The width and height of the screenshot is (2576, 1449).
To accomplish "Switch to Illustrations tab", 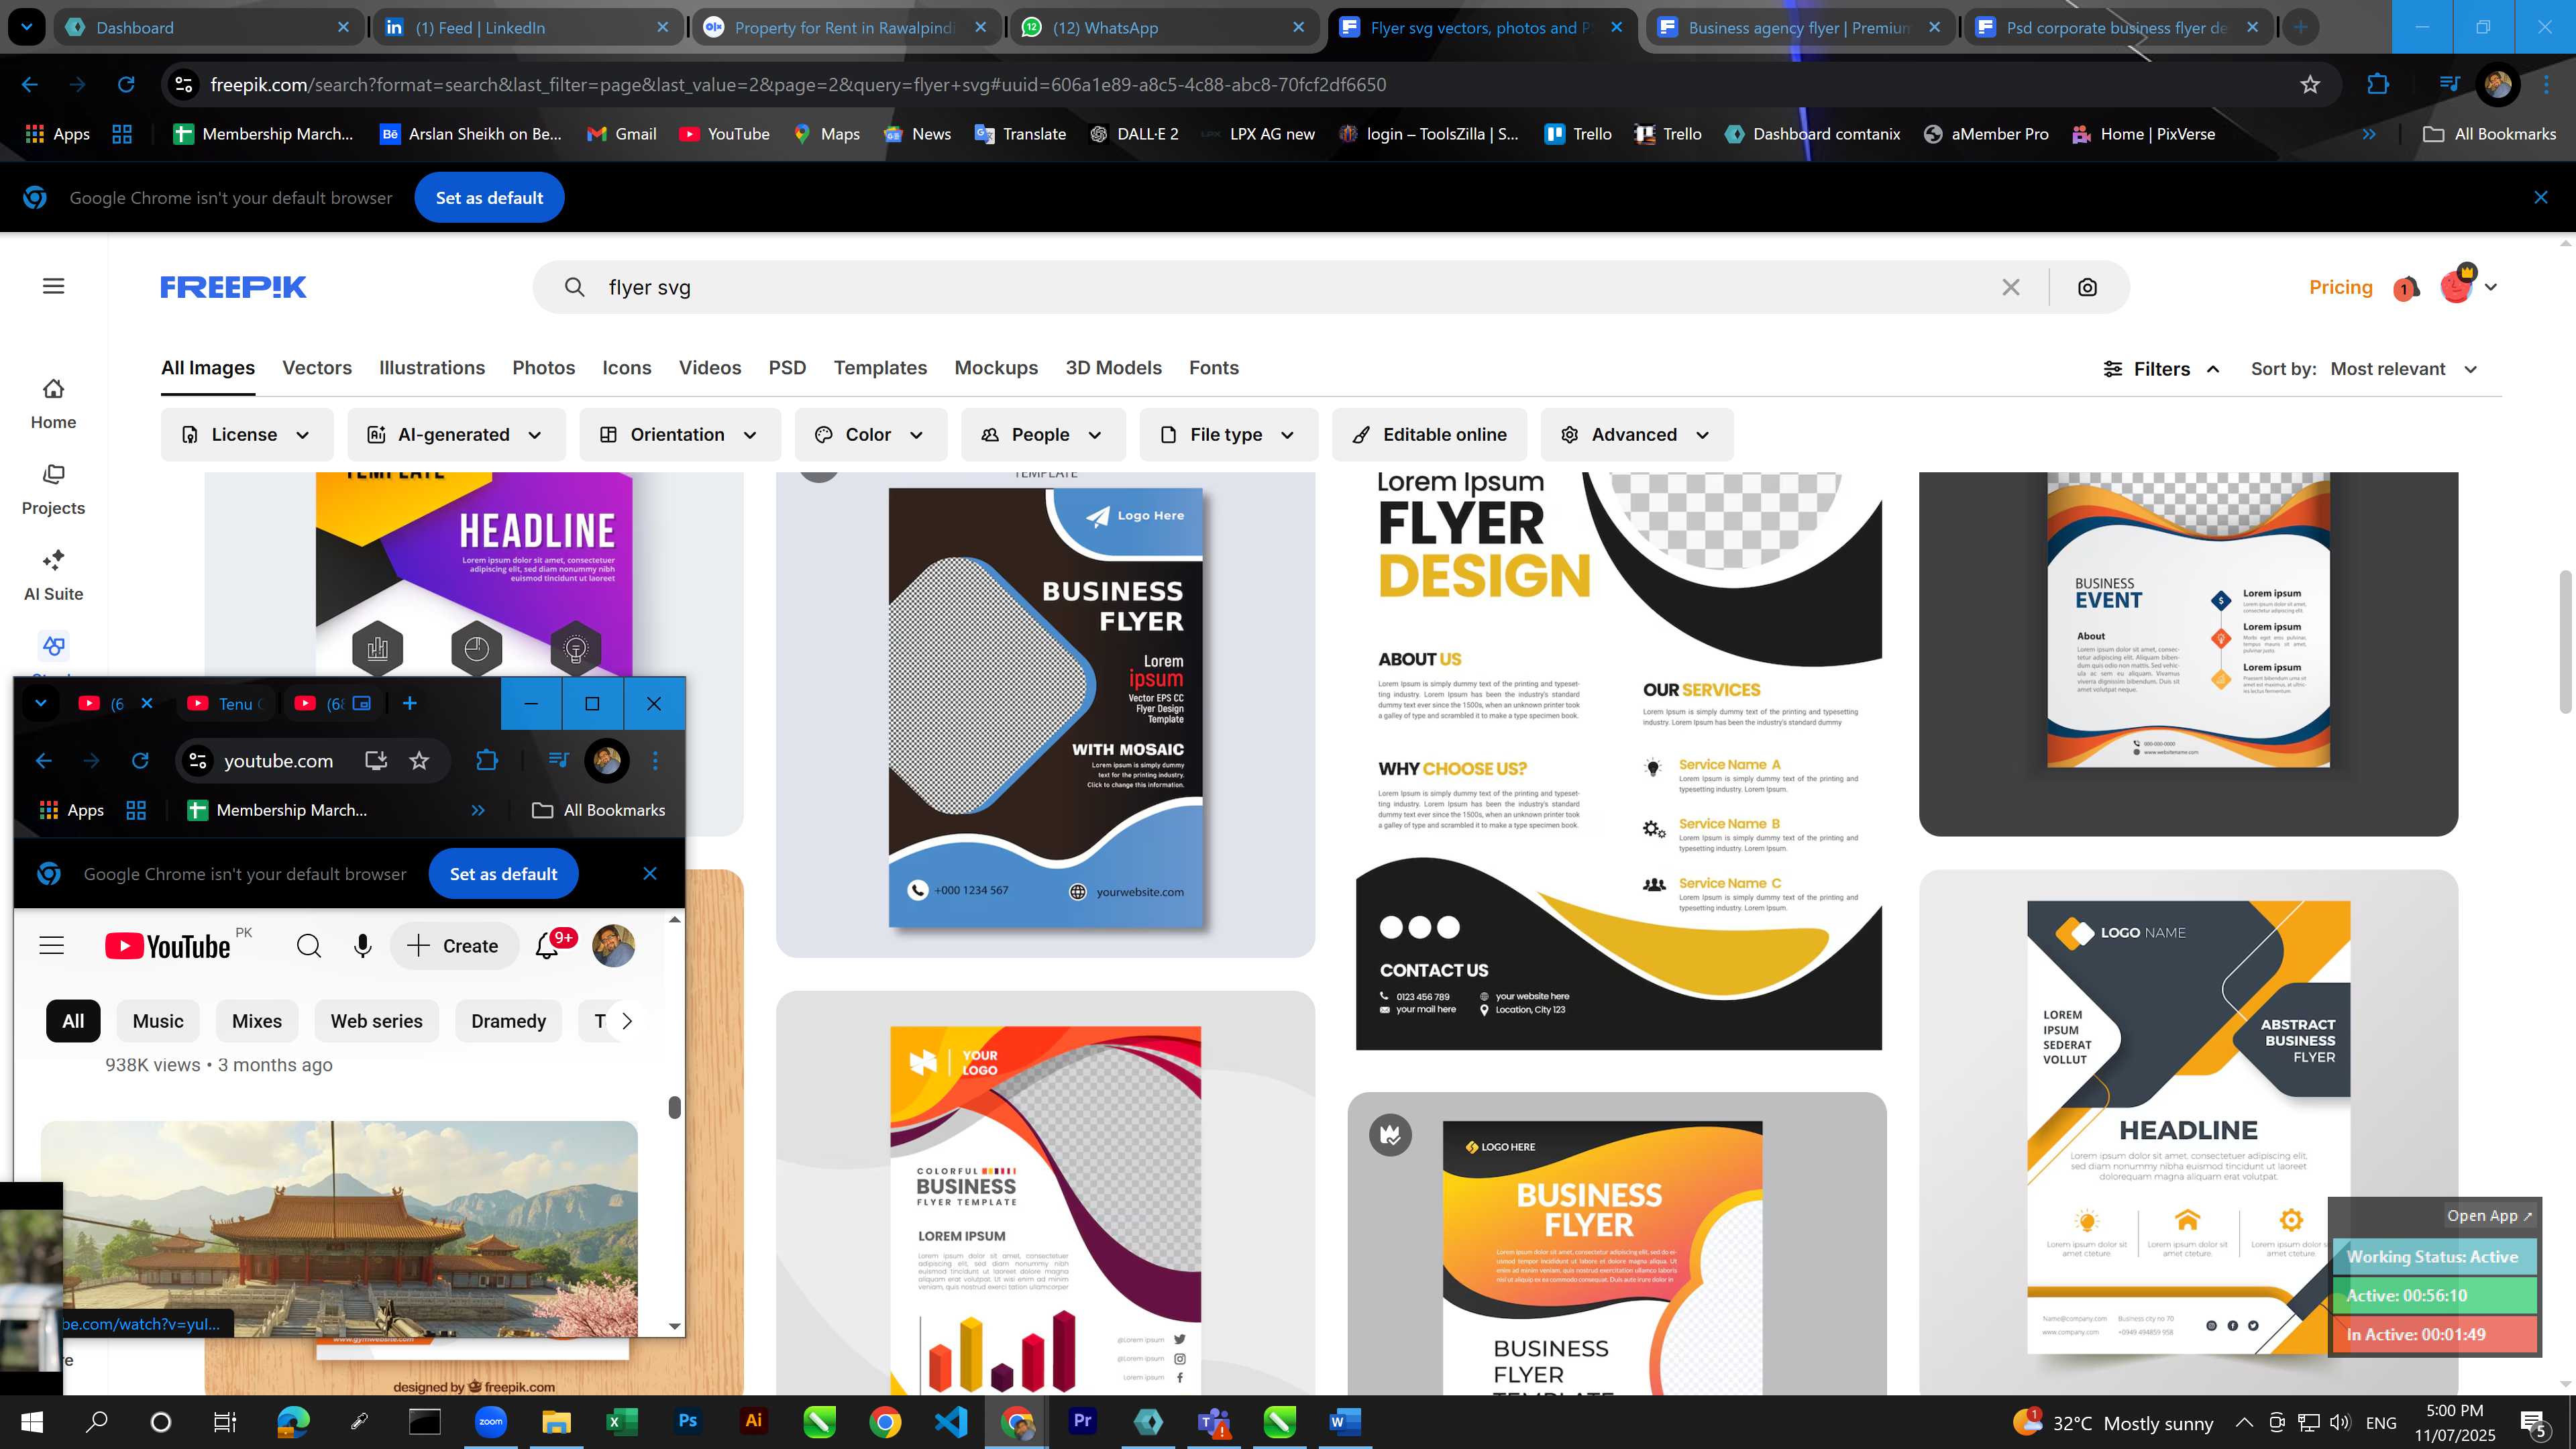I will (432, 368).
